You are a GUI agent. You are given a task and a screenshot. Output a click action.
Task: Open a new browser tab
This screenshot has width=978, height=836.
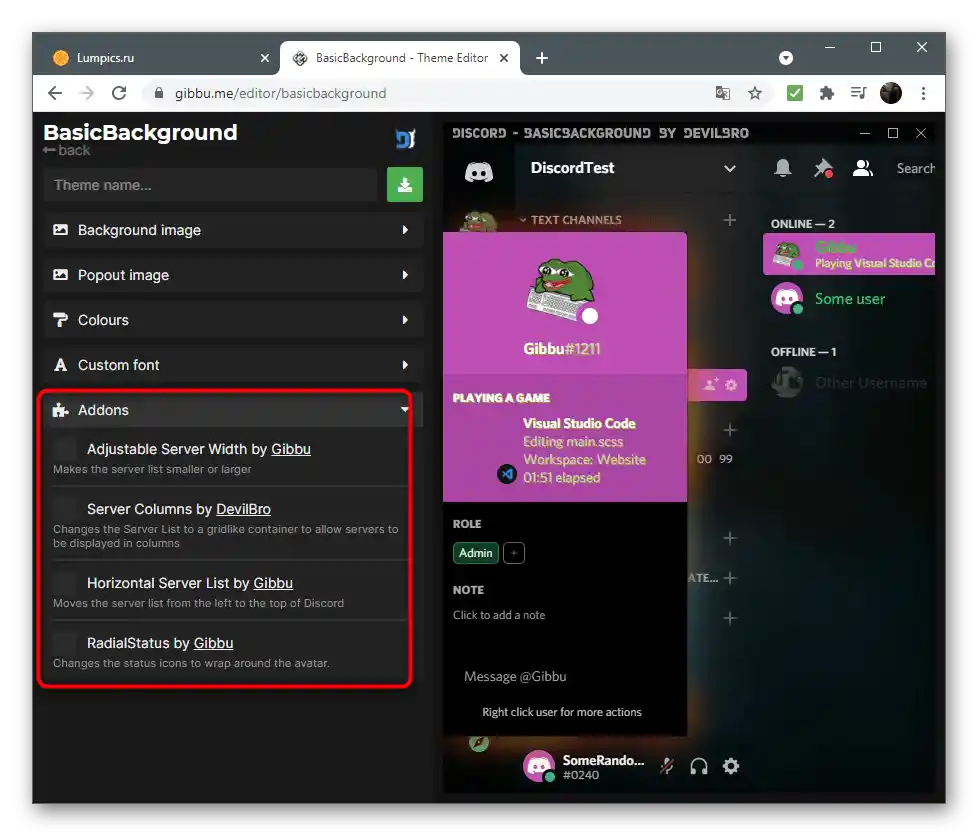[x=542, y=58]
